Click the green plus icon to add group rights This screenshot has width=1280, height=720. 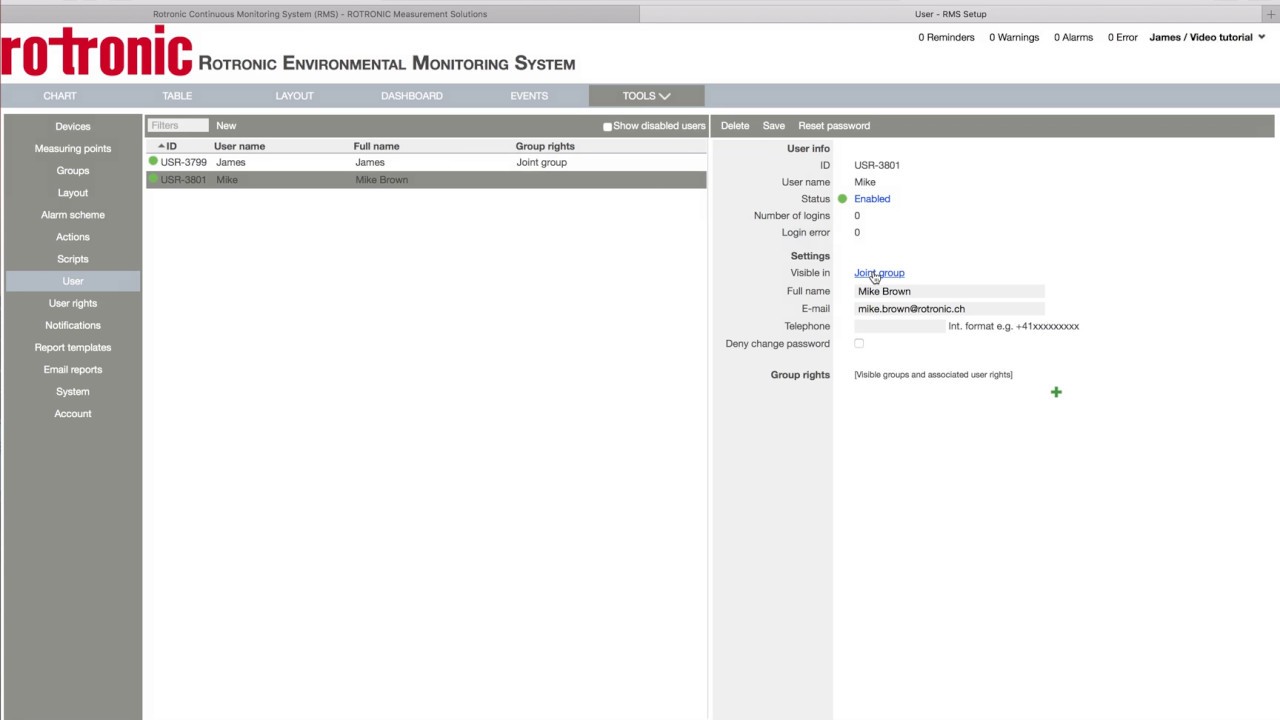pyautogui.click(x=1056, y=392)
